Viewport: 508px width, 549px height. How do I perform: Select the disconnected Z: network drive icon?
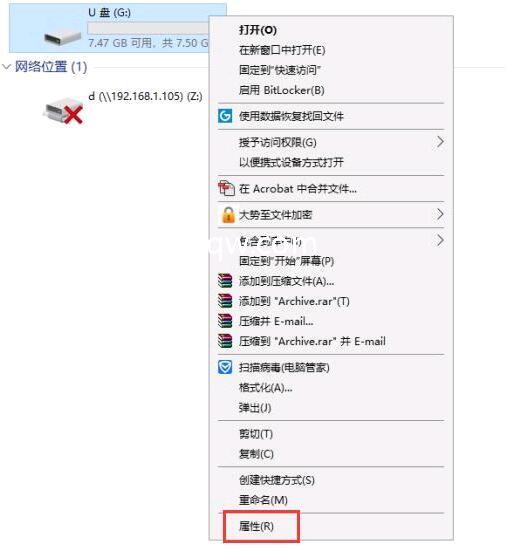coord(63,112)
